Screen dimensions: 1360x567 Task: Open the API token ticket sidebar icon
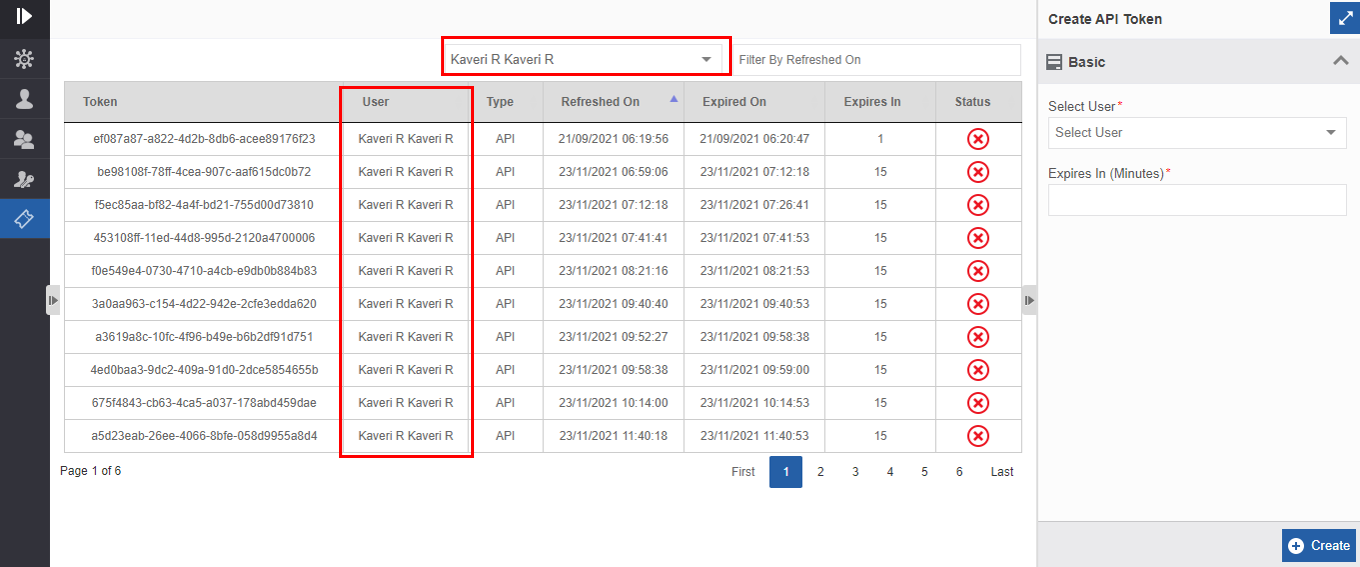[24, 218]
